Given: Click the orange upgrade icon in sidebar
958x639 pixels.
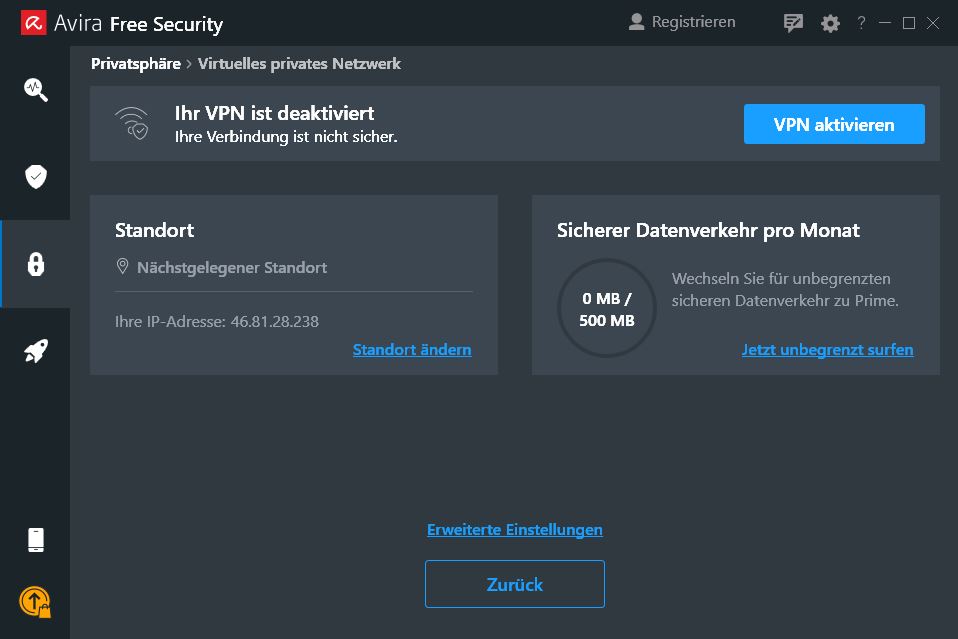Looking at the screenshot, I should (x=35, y=602).
